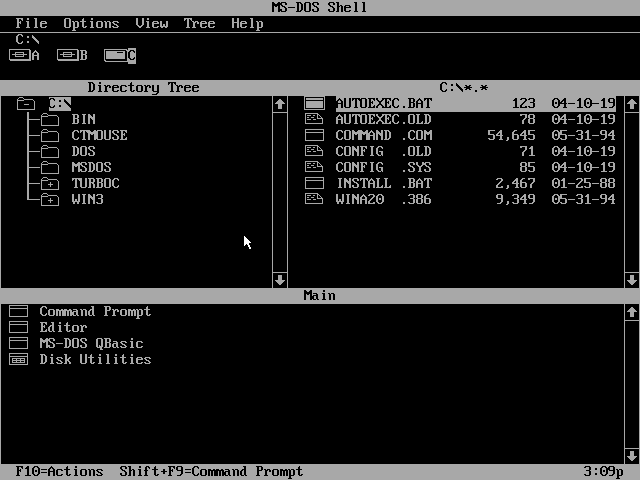Click the CONFIG.SYS file icon
Screen dimensions: 640x480
click(314, 167)
